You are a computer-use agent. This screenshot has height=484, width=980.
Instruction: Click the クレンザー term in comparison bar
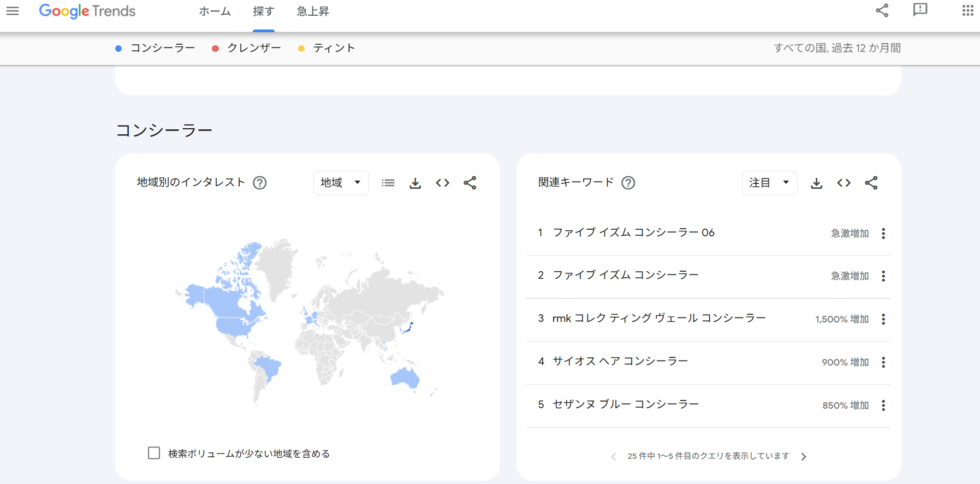pos(254,48)
